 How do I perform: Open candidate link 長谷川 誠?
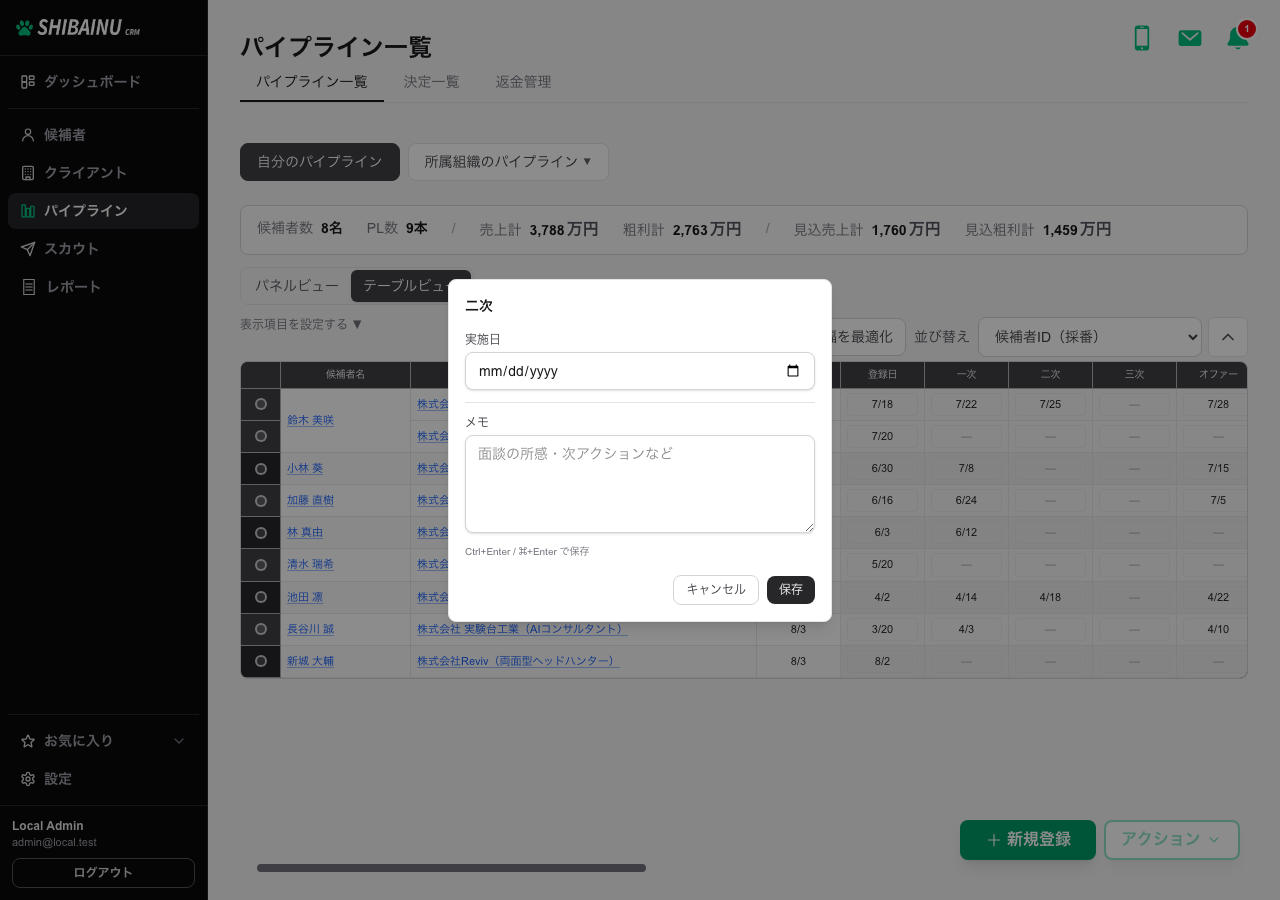click(310, 629)
